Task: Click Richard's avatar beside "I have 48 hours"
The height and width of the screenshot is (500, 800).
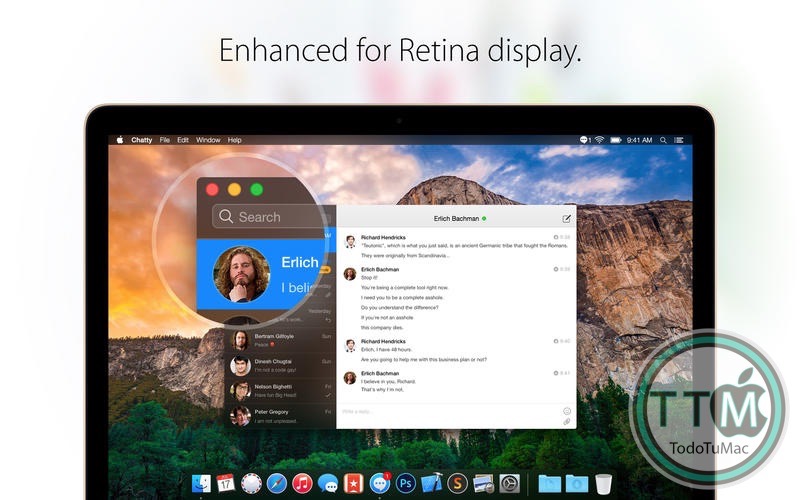Action: pos(350,345)
